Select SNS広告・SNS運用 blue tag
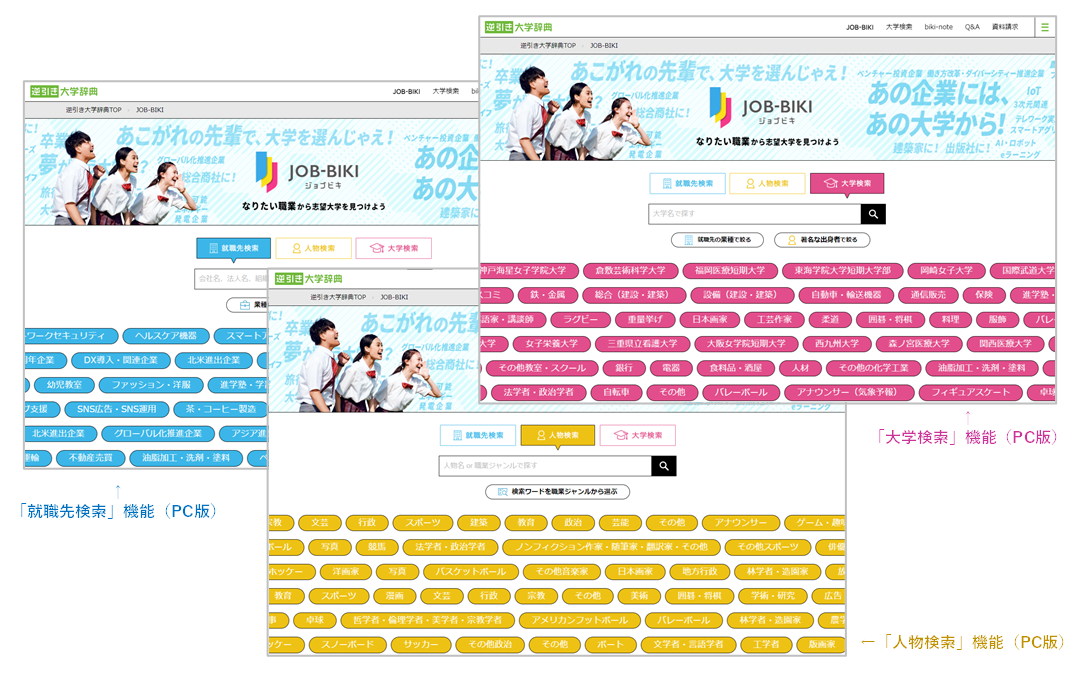 [x=116, y=409]
